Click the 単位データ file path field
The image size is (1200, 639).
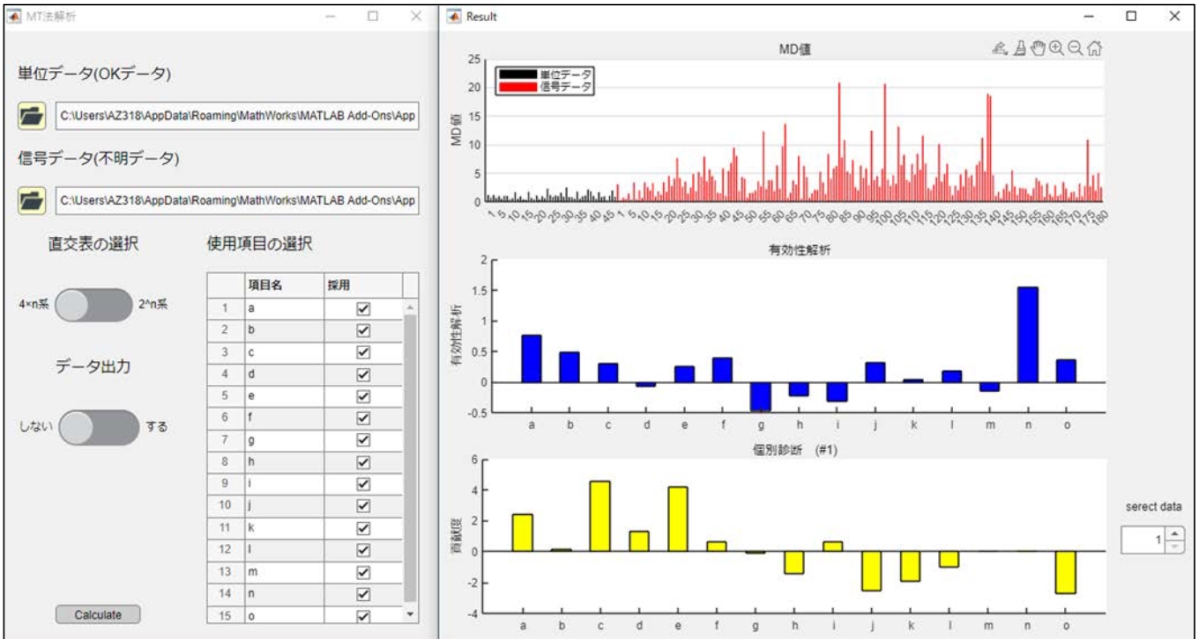click(x=237, y=116)
